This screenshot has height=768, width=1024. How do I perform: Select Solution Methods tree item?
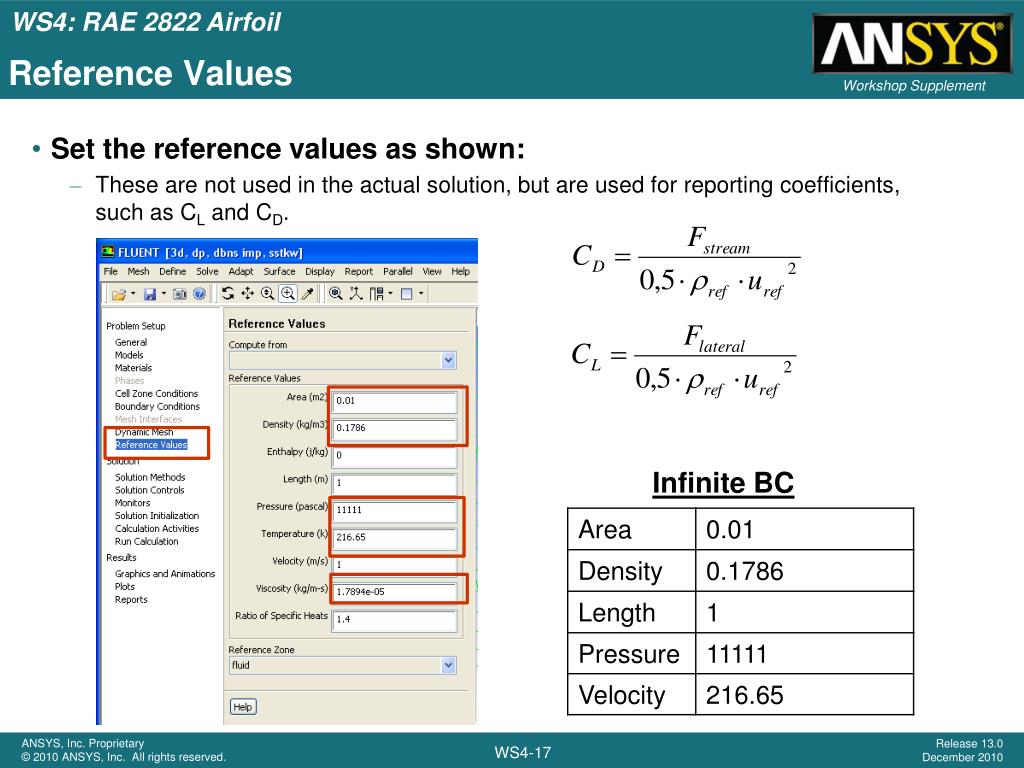pos(150,477)
